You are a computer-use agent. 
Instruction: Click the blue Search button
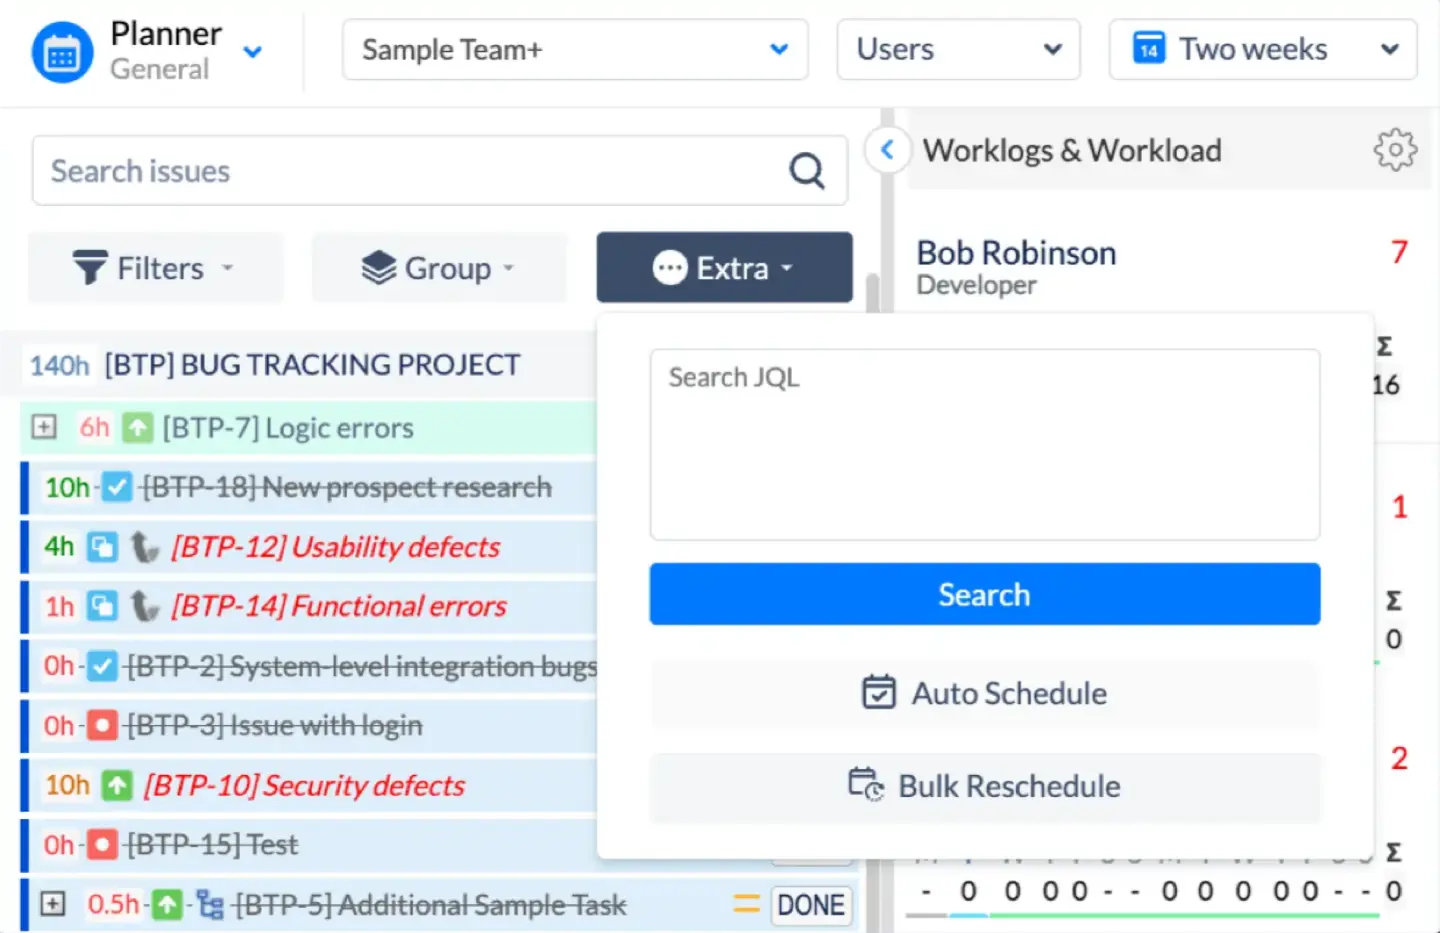[984, 594]
